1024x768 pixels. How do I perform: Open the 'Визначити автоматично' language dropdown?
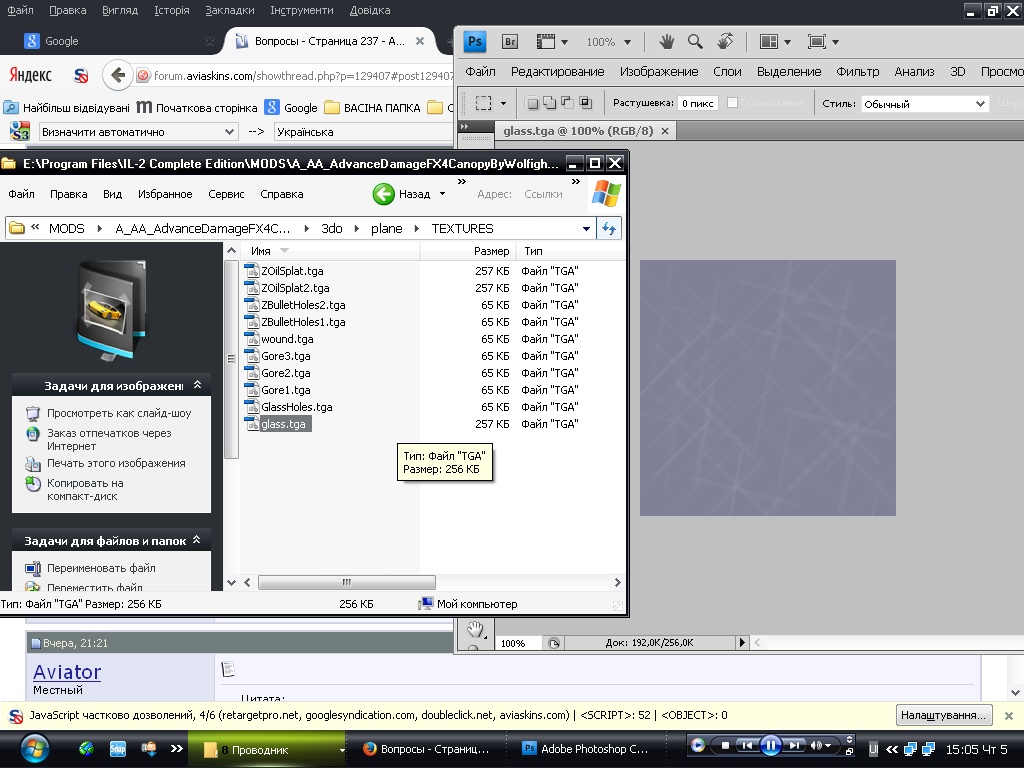(139, 132)
